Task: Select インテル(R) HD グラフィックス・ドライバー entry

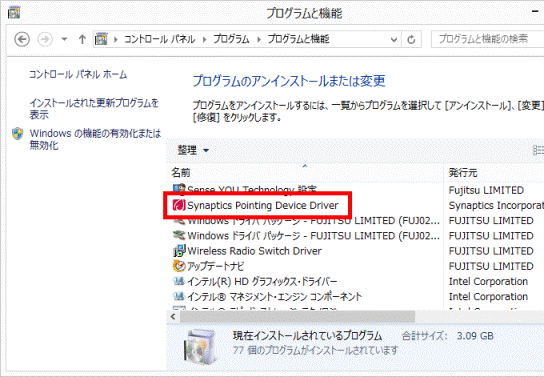Action: click(262, 281)
